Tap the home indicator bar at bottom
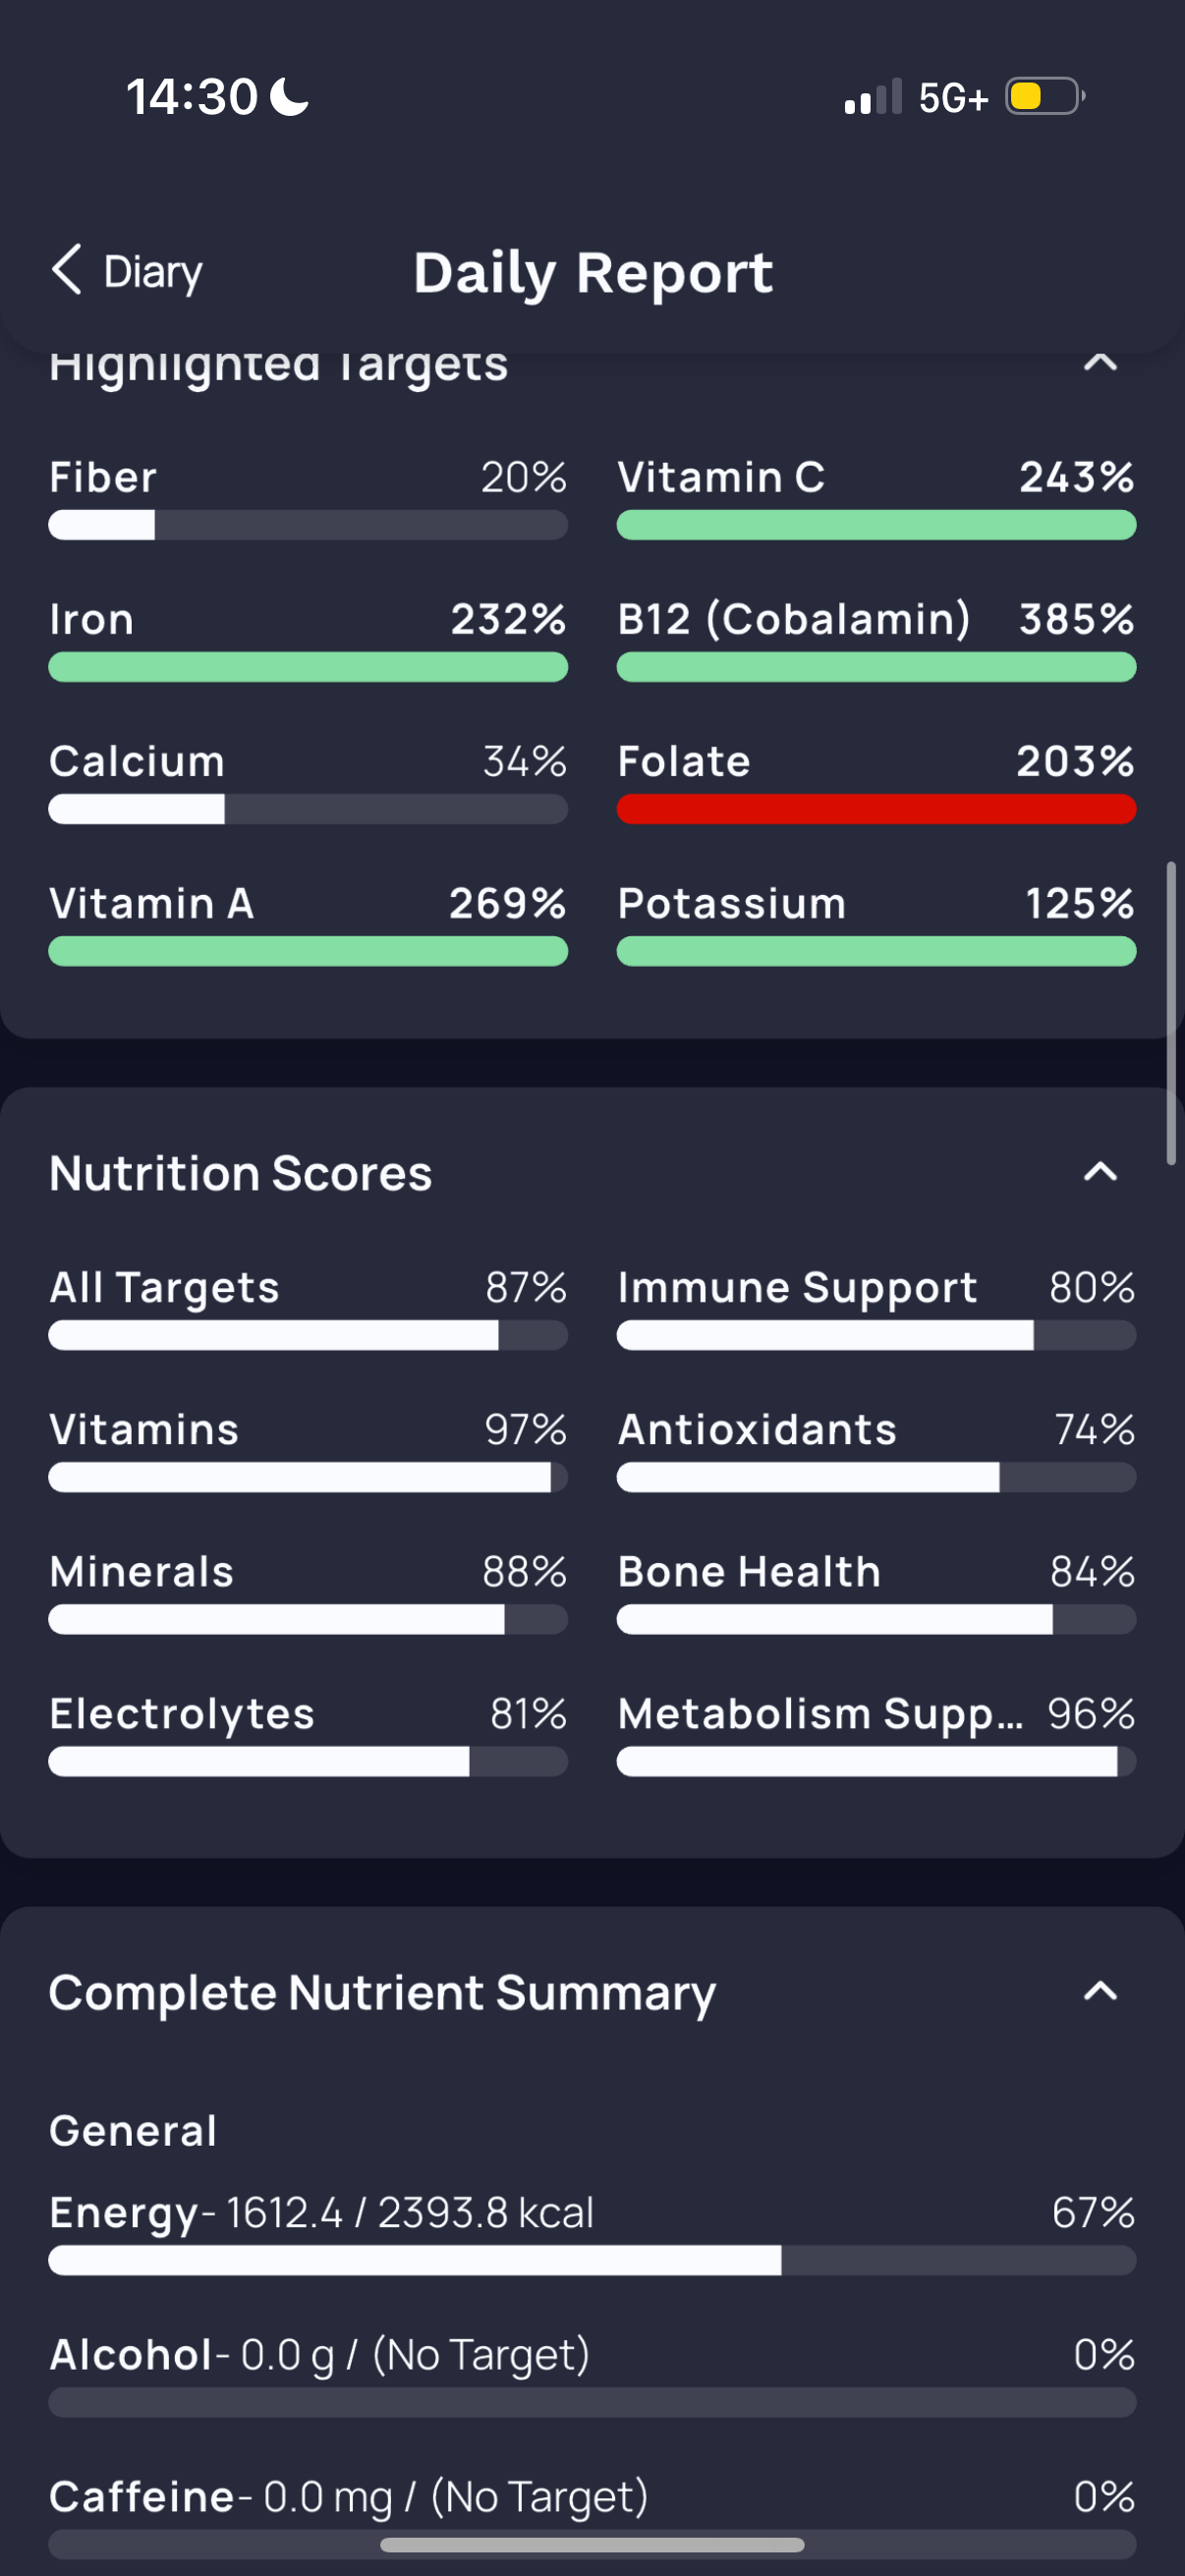Viewport: 1185px width, 2576px height. (x=592, y=2544)
